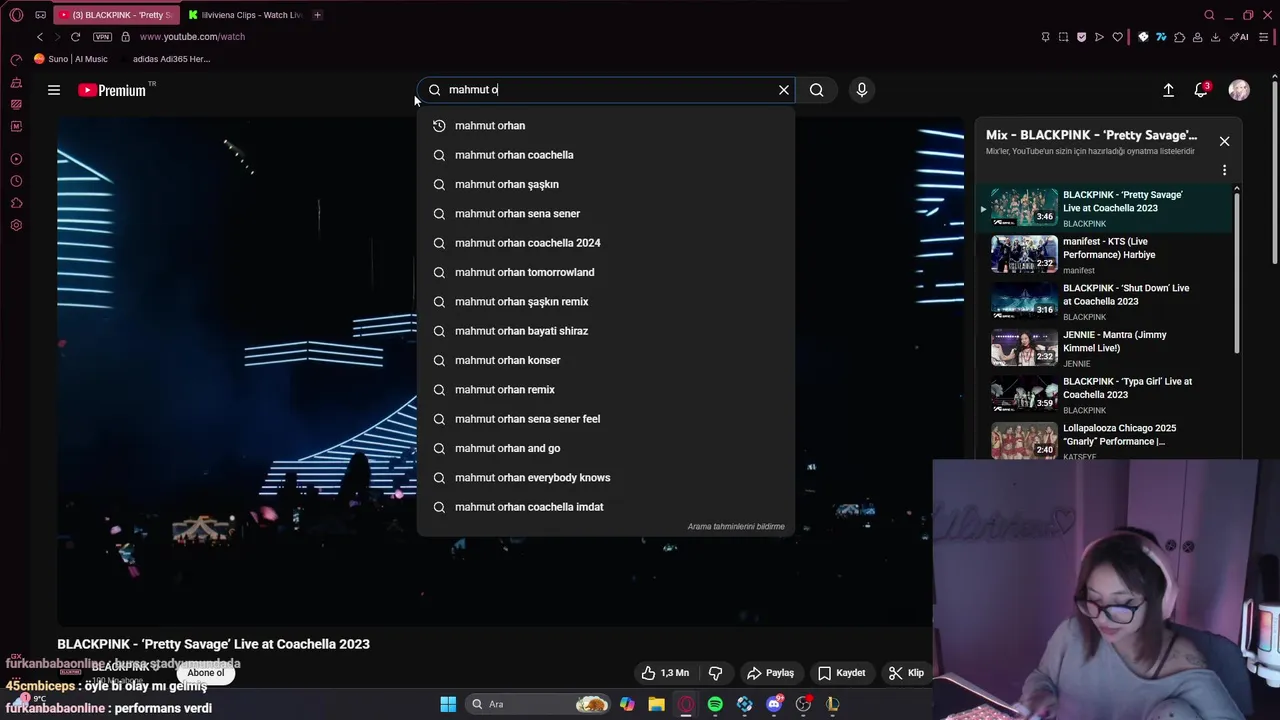Open the YouTube hamburger guide menu
The width and height of the screenshot is (1280, 720).
click(x=54, y=90)
